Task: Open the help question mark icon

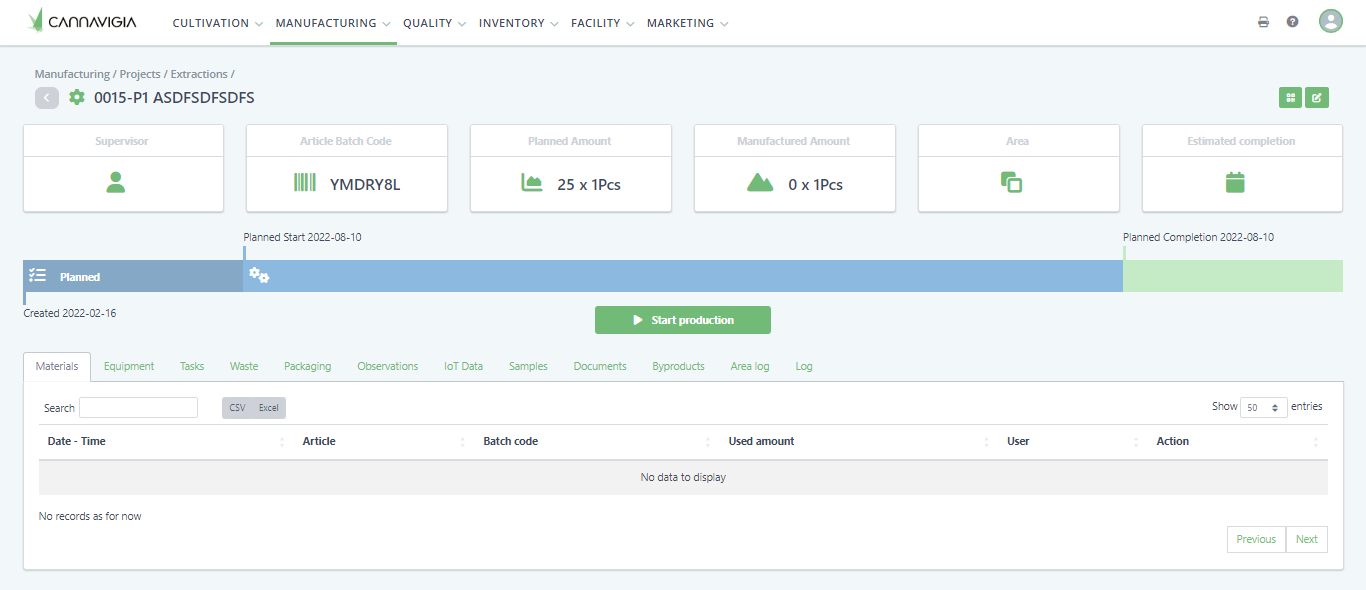Action: tap(1292, 22)
